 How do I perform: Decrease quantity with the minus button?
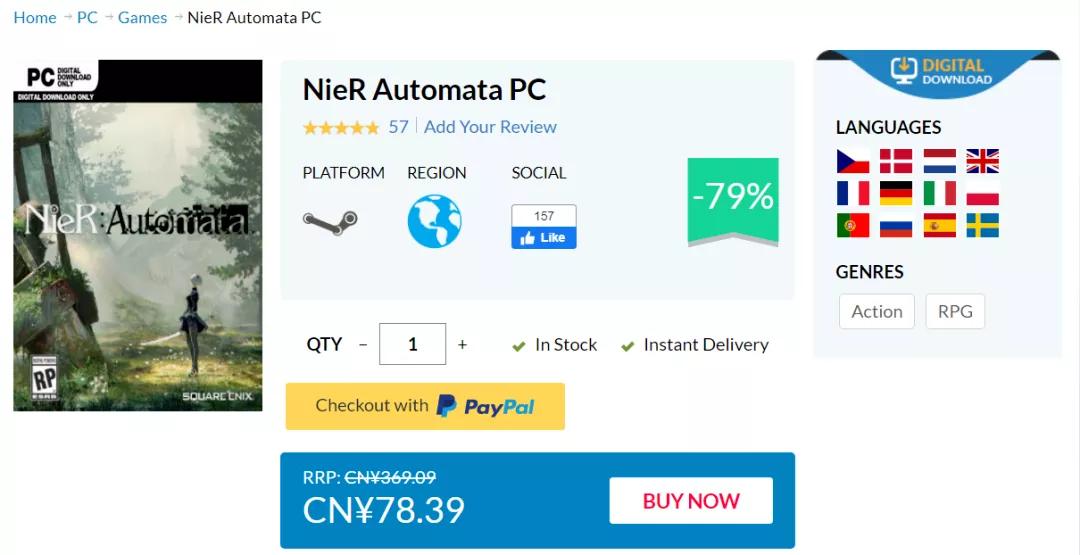click(362, 345)
